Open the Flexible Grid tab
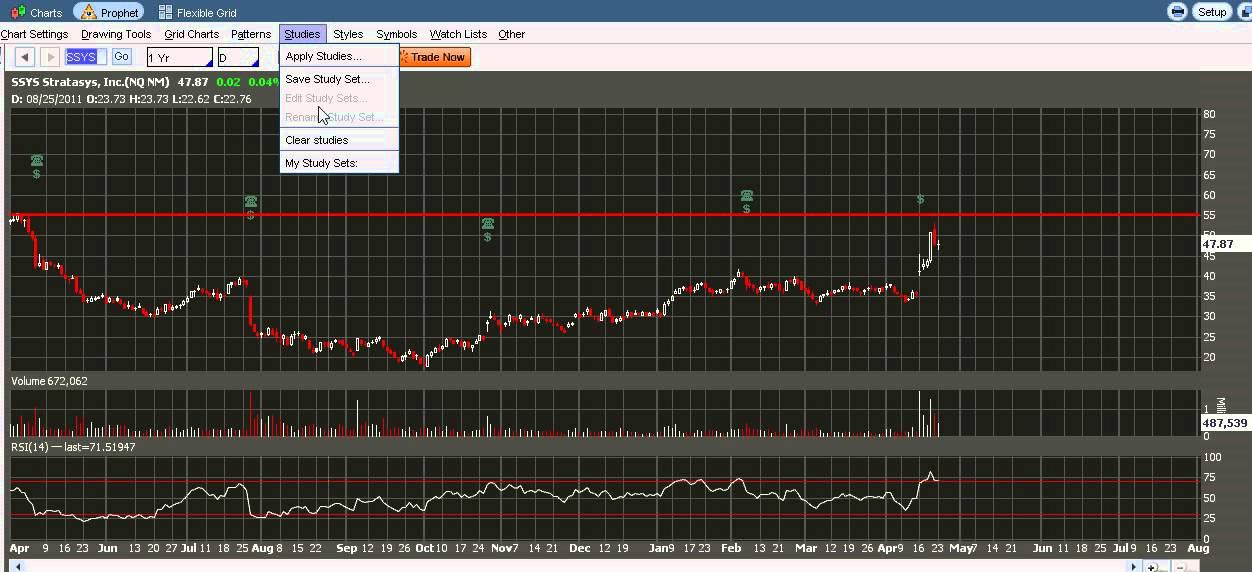This screenshot has width=1252, height=572. click(197, 13)
